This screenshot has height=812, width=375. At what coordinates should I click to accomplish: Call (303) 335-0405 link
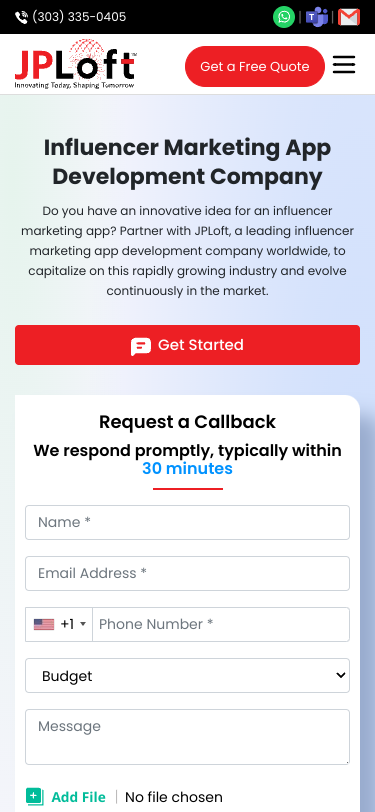pyautogui.click(x=79, y=17)
